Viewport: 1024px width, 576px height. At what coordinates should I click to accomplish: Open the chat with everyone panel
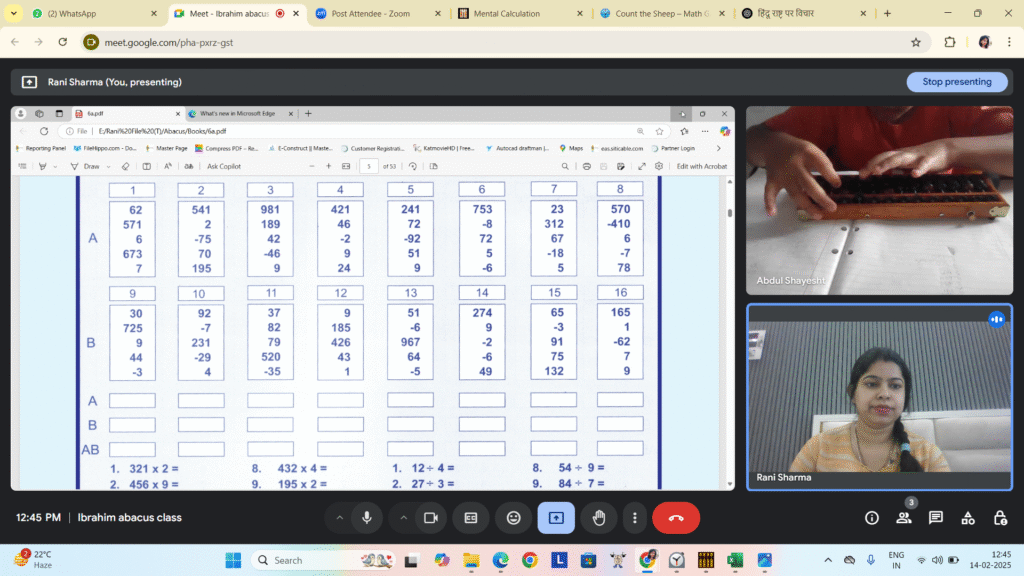pos(936,518)
